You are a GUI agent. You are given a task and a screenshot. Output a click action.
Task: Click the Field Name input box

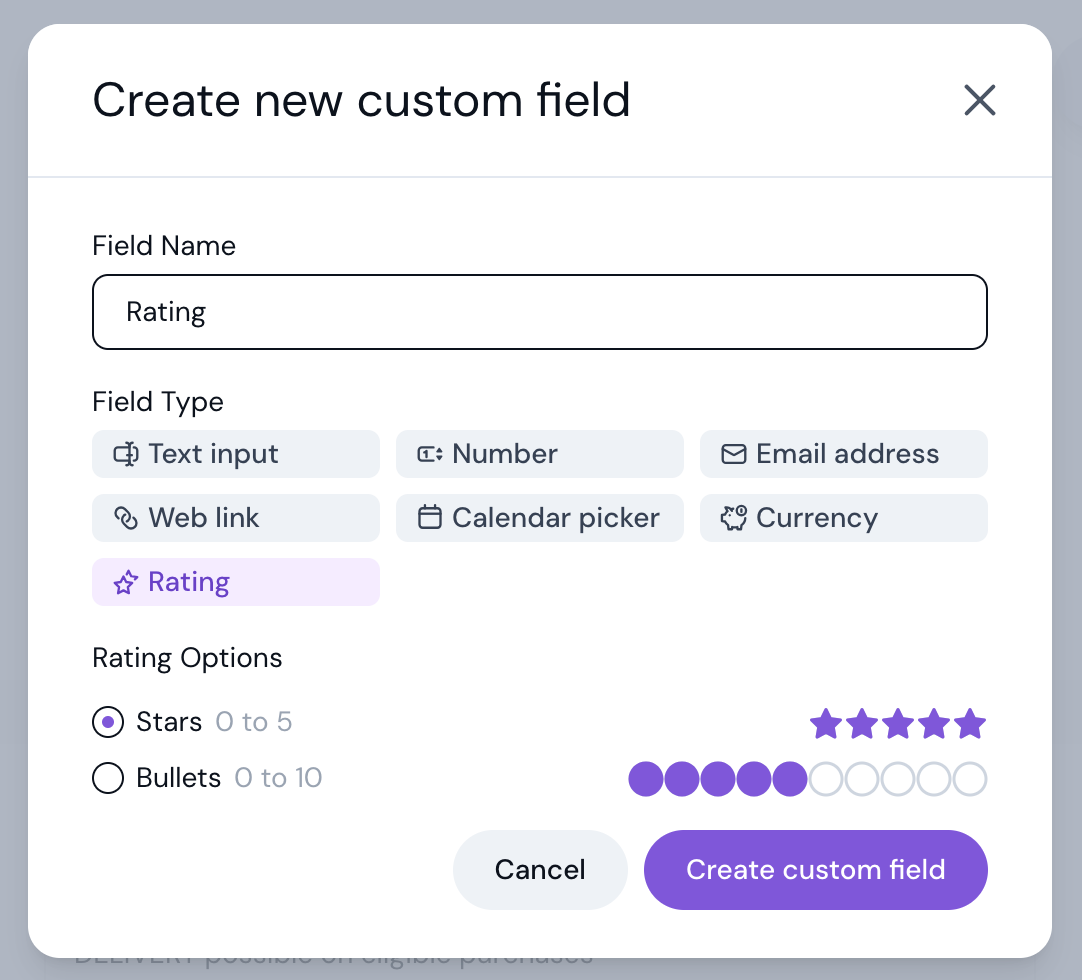(x=540, y=312)
